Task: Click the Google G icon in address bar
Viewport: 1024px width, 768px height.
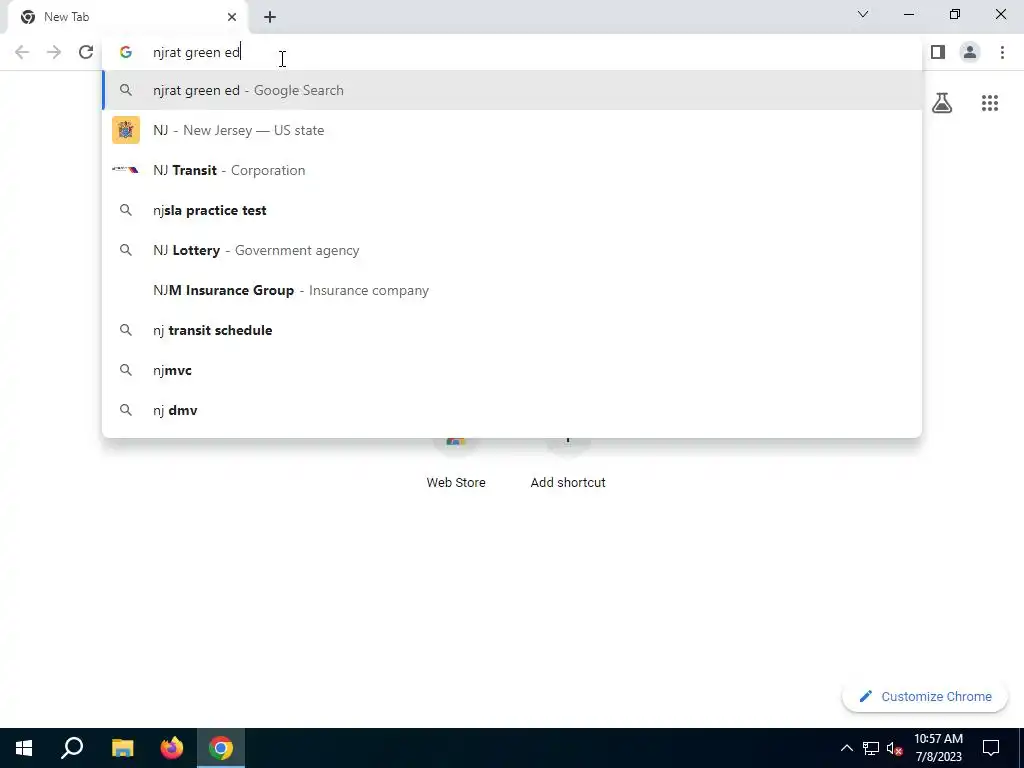Action: pos(126,52)
